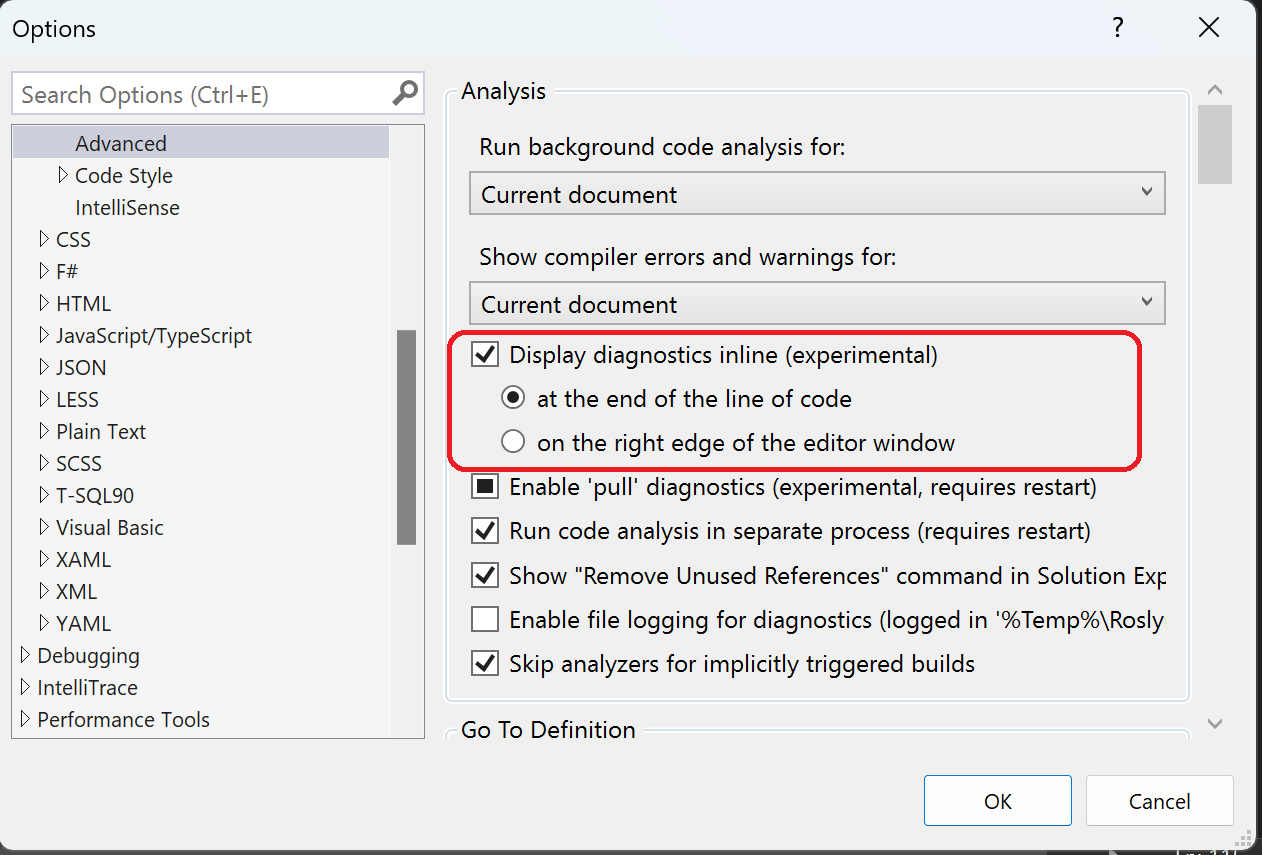Toggle Enable 'pull' diagnostics checkbox
Screen dimensions: 1262x855
pos(484,486)
